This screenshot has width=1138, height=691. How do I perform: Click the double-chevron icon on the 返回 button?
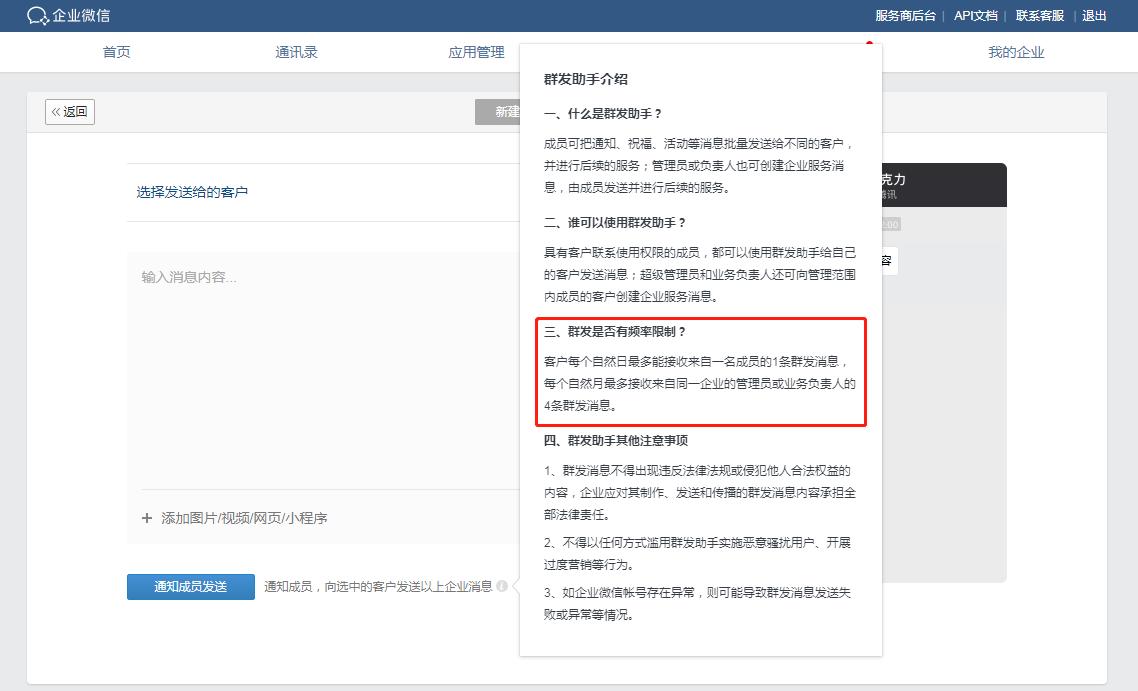click(x=58, y=112)
